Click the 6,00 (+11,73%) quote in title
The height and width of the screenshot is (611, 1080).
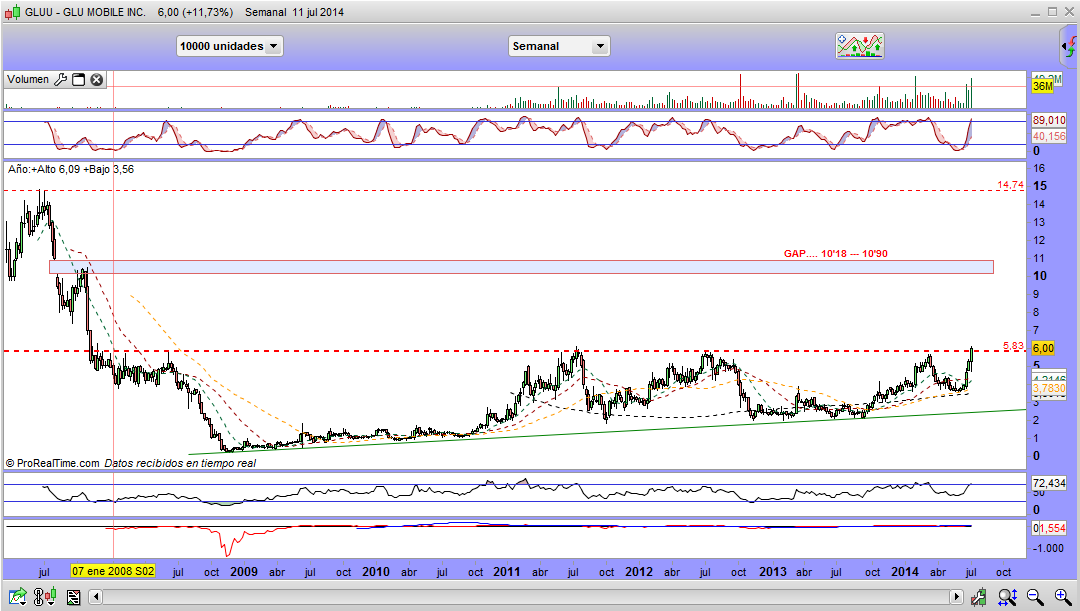tap(195, 12)
